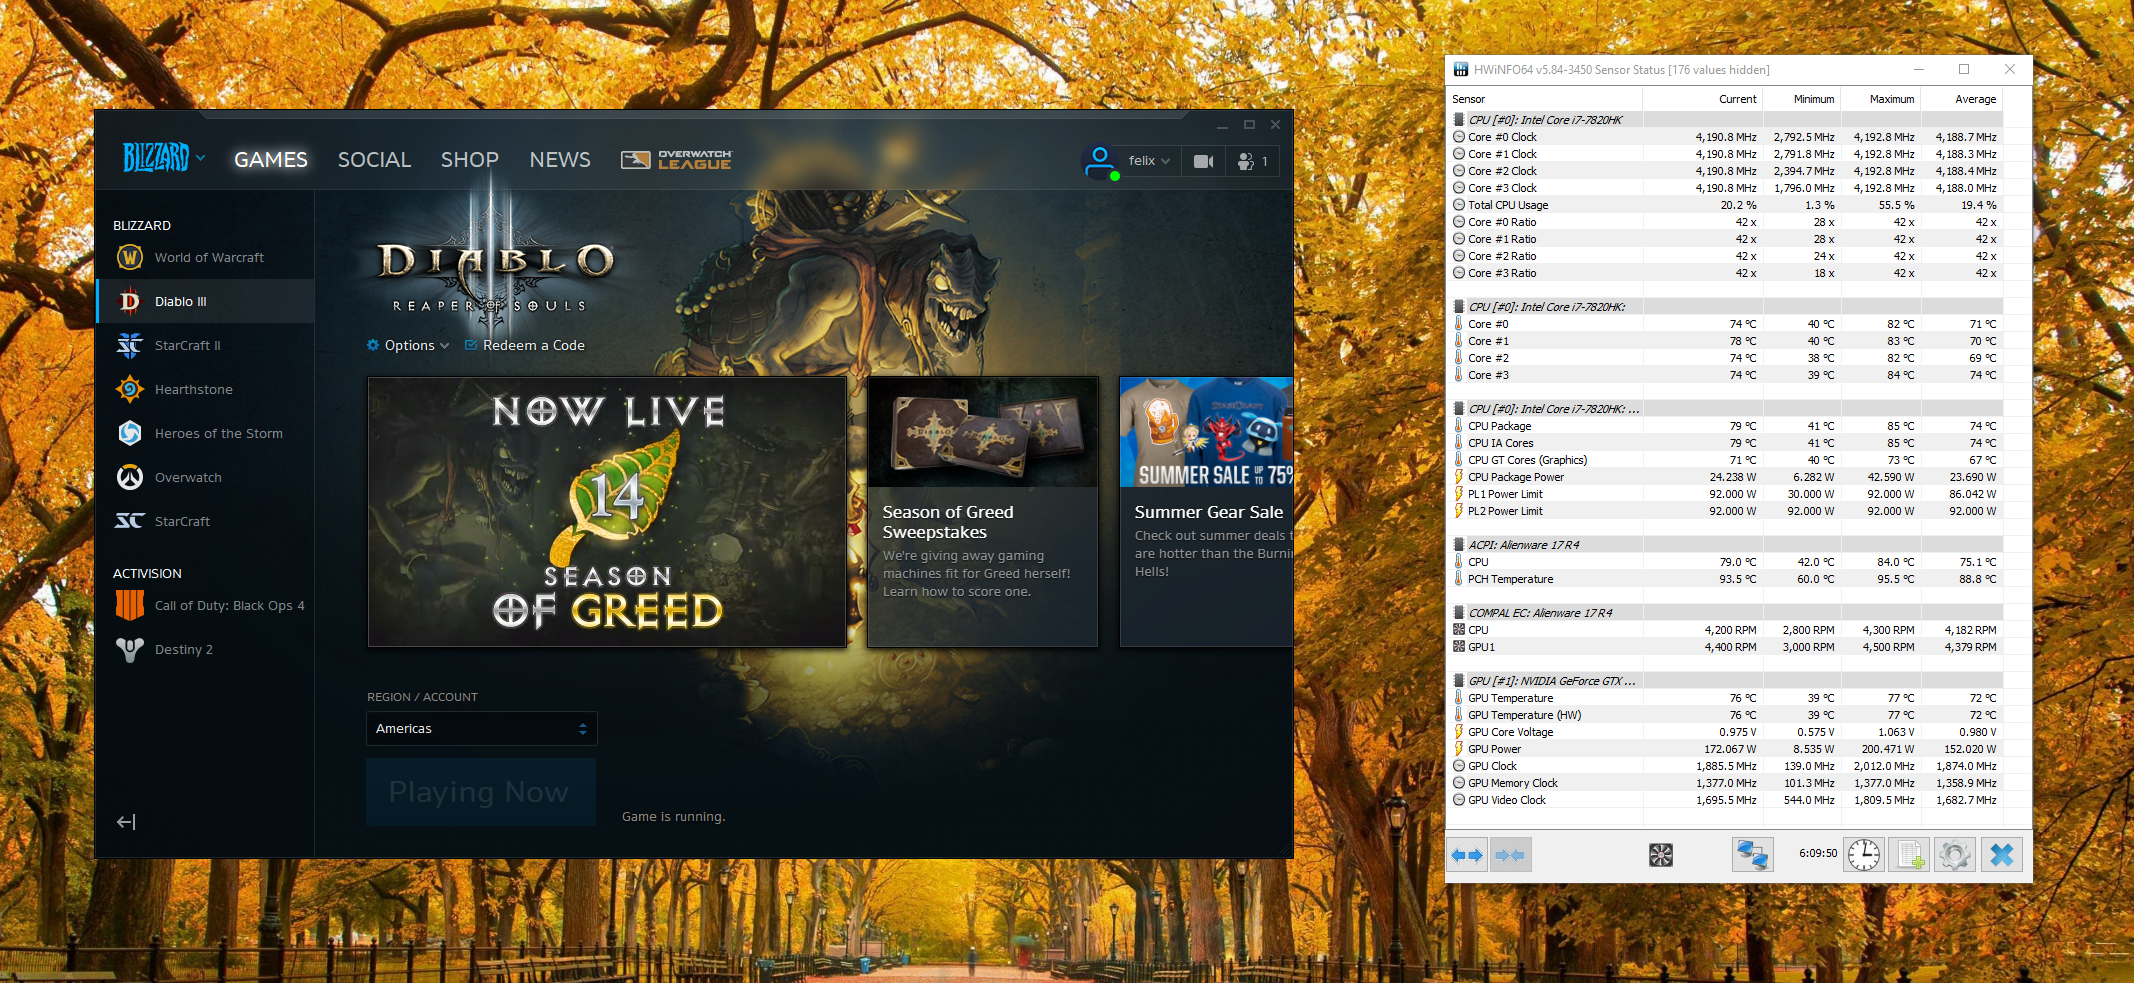2134x983 pixels.
Task: Select the GPU Video Clock row
Action: click(x=1725, y=800)
